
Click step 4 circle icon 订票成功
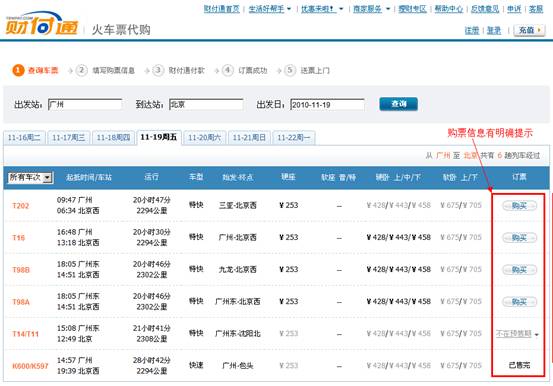tap(228, 70)
